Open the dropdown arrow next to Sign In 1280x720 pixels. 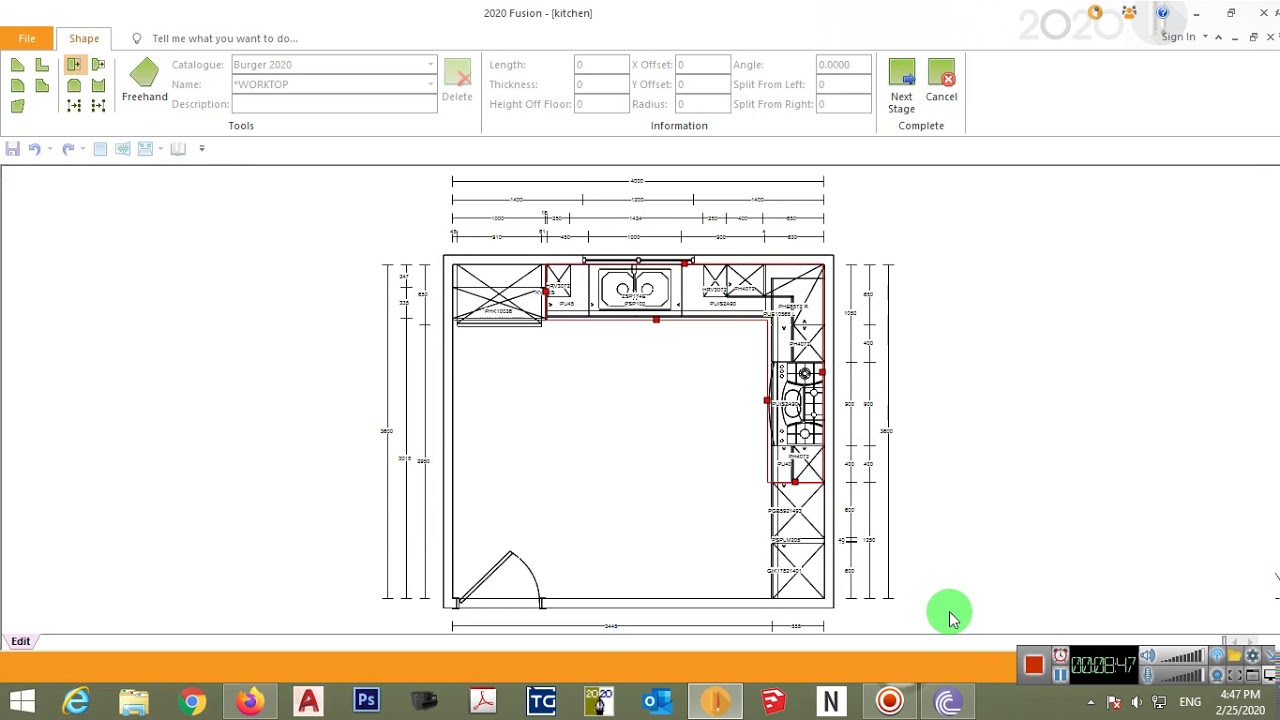[1205, 37]
